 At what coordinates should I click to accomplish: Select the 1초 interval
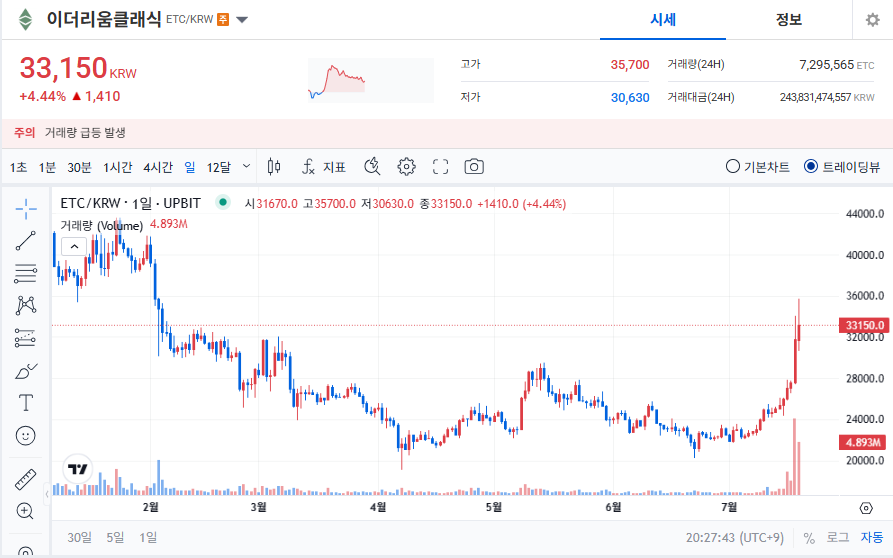18,167
